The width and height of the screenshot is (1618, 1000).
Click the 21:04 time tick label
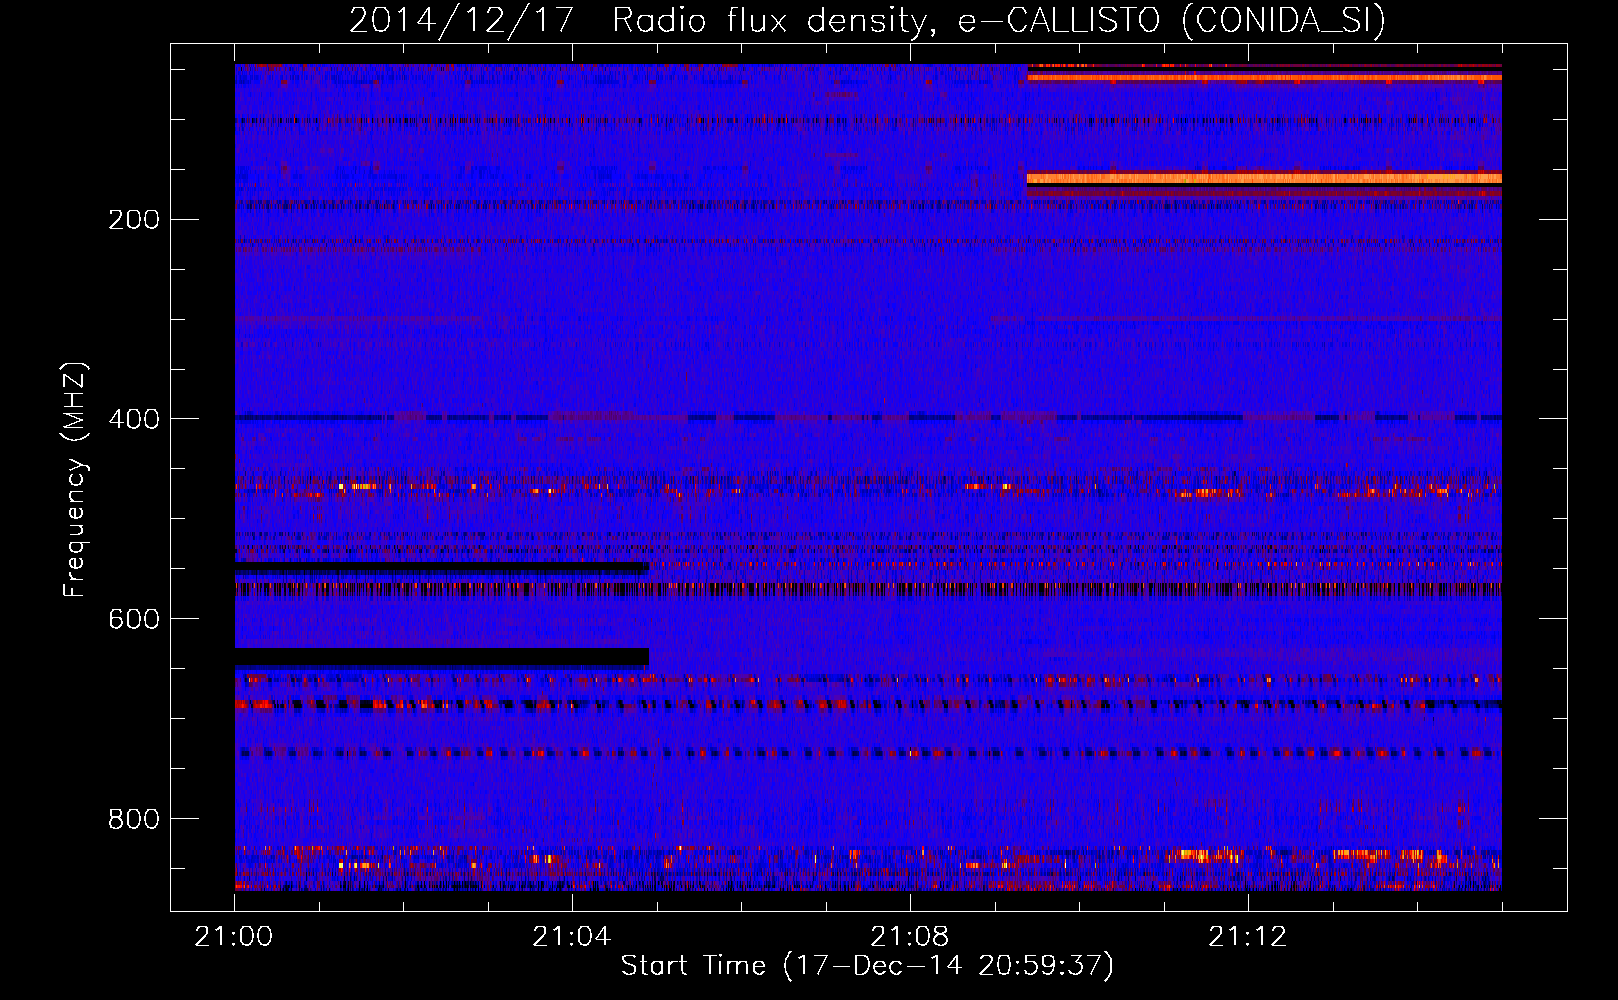point(572,937)
